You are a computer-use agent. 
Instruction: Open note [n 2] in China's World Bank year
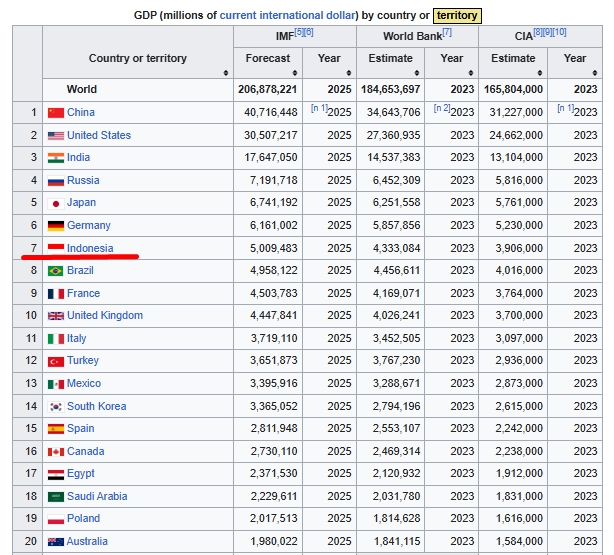(x=442, y=108)
